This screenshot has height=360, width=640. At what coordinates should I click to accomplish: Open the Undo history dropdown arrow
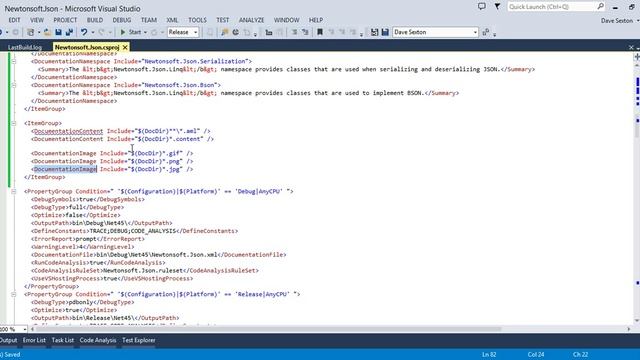[93, 32]
